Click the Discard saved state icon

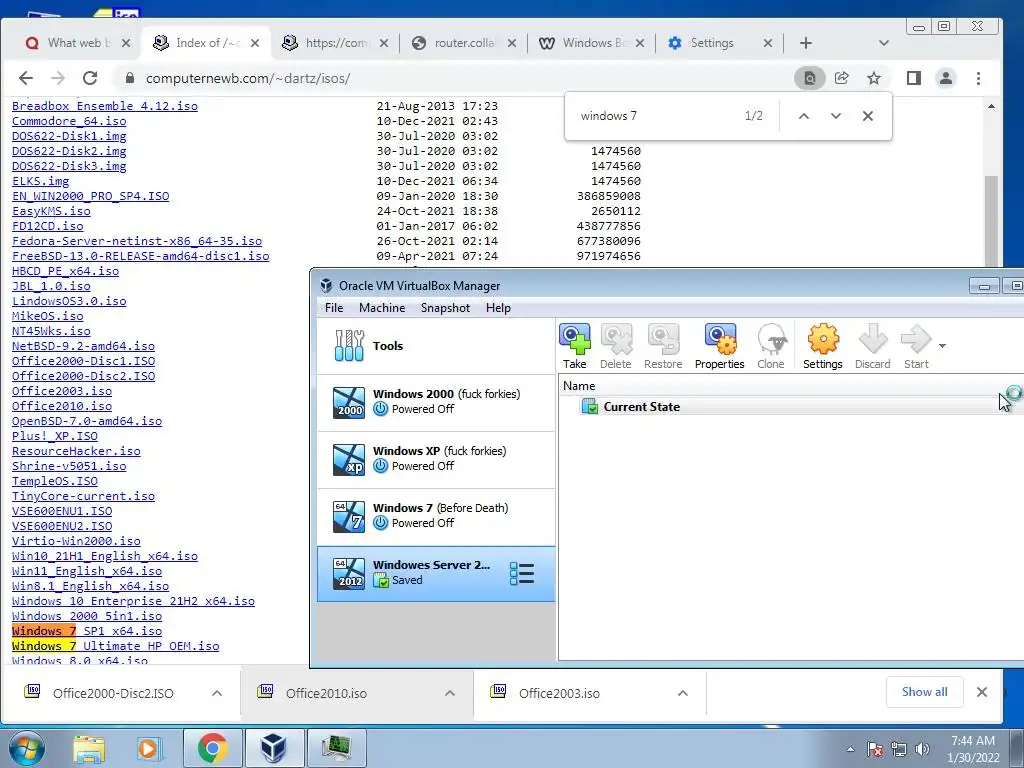[x=872, y=340]
